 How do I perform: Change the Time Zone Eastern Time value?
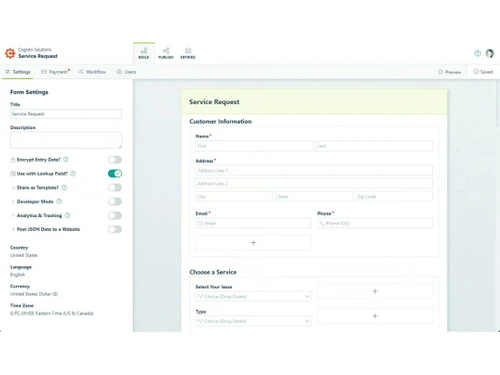pyautogui.click(x=52, y=313)
